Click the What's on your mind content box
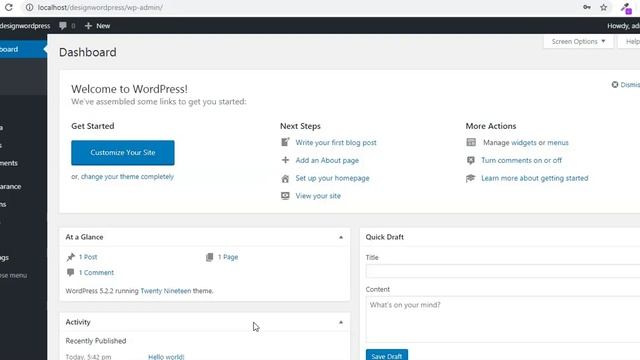Viewport: 640px width, 360px height. [x=503, y=320]
